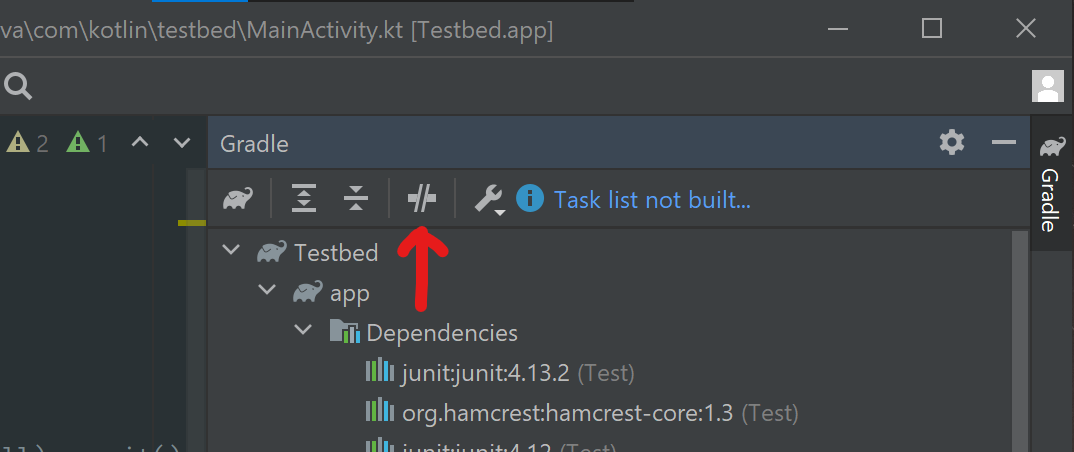Click the yellow warnings indicator
Image resolution: width=1074 pixels, height=452 pixels.
[x=27, y=143]
